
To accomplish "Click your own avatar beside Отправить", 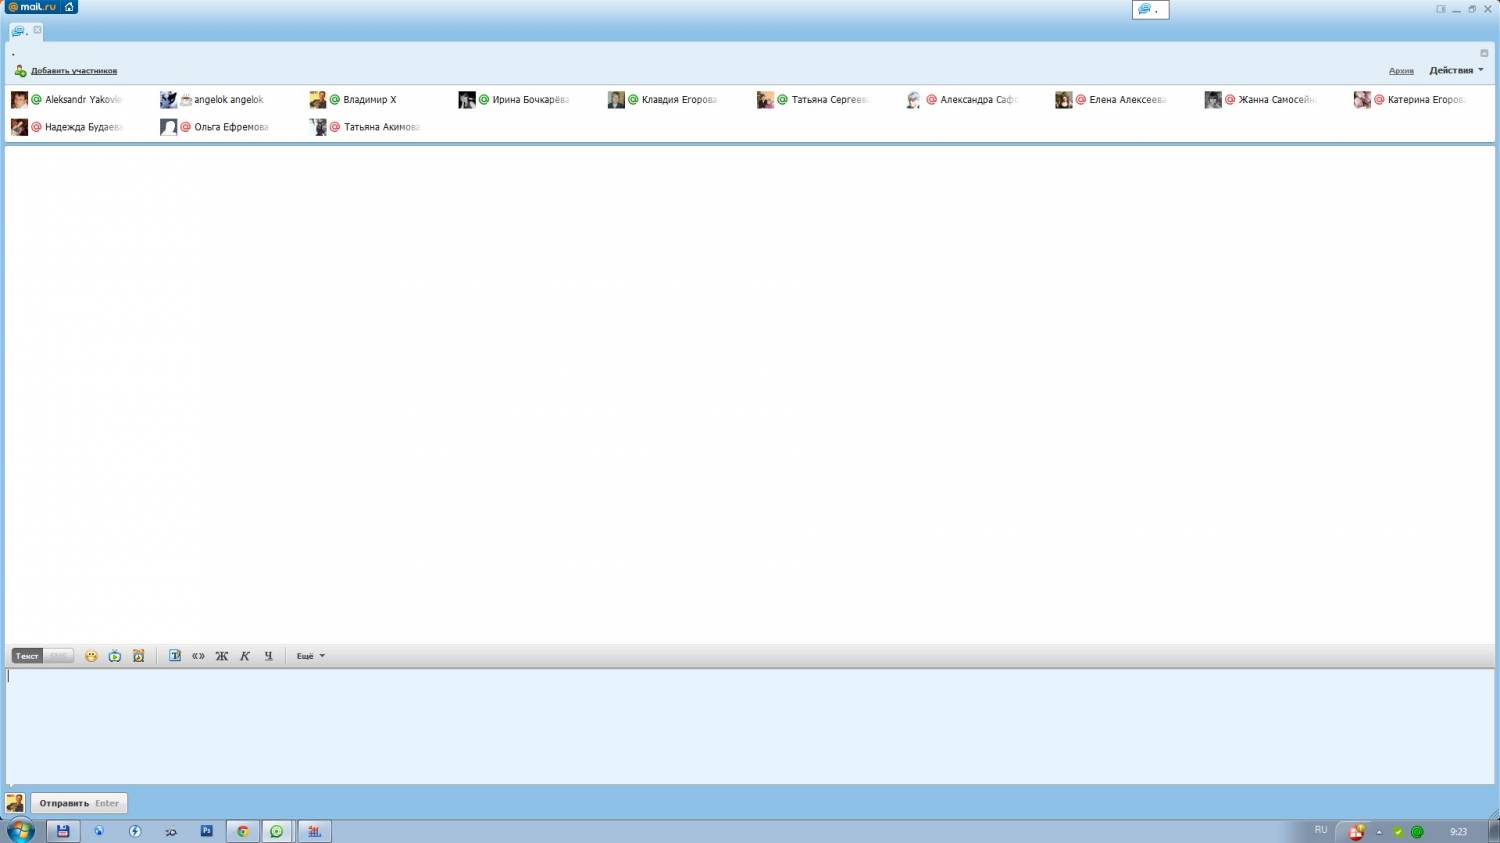I will [x=15, y=803].
